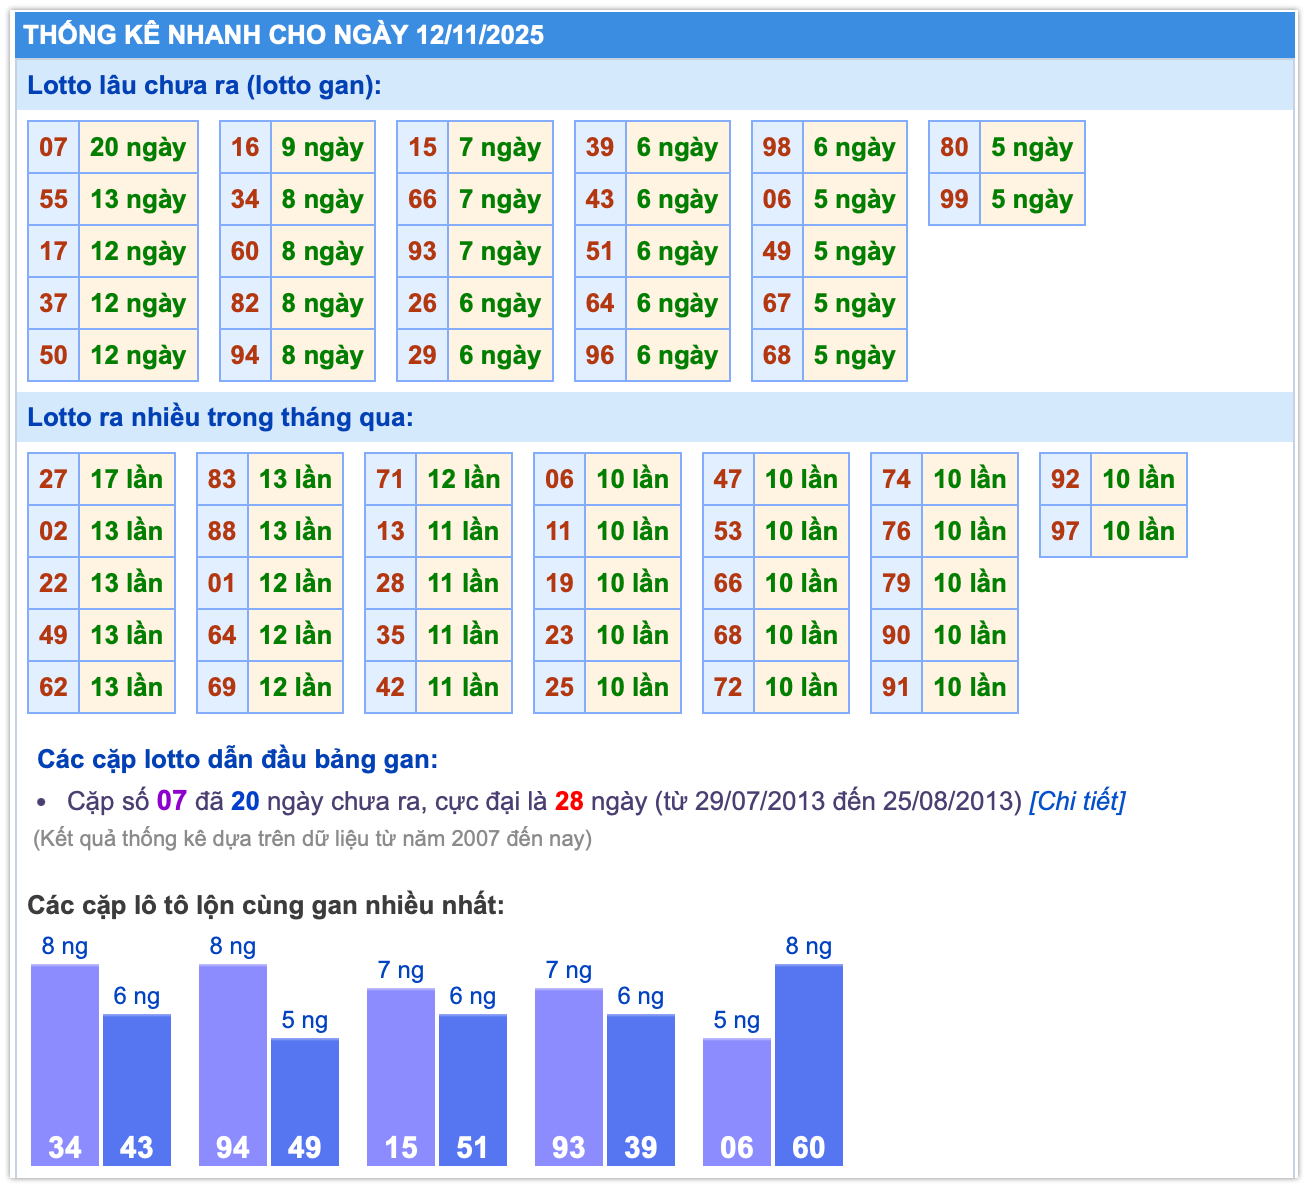Image resolution: width=1308 pixels, height=1188 pixels.
Task: Select number 83 in the frequent lotto table
Action: [x=222, y=479]
